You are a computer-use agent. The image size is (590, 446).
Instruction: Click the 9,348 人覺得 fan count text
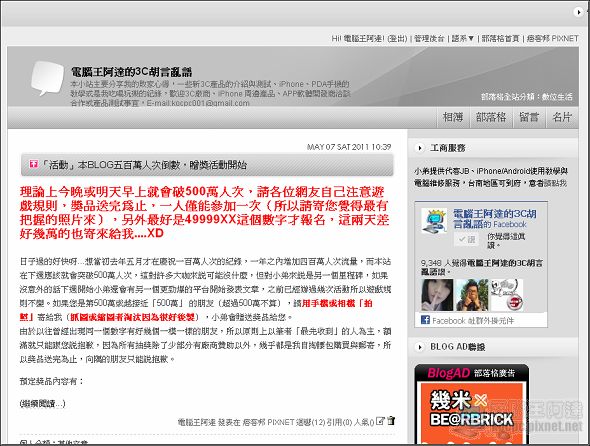point(482,267)
